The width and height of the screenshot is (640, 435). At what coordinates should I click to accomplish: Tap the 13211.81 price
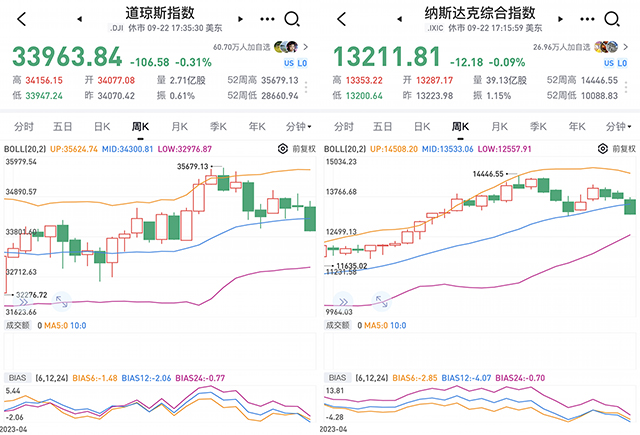(387, 57)
